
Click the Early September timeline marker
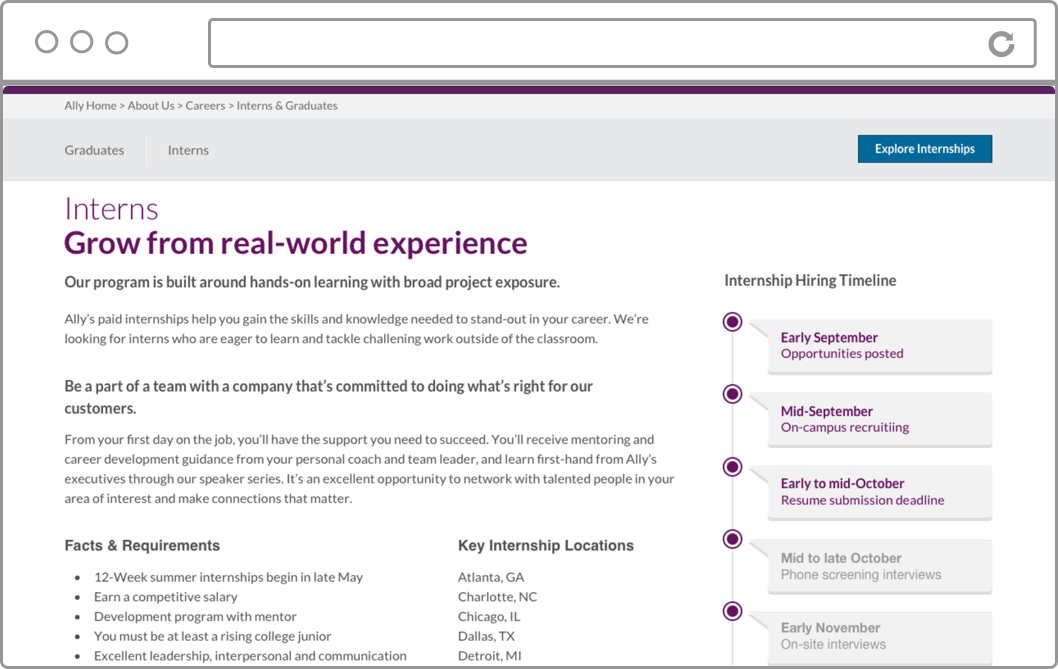(x=732, y=322)
